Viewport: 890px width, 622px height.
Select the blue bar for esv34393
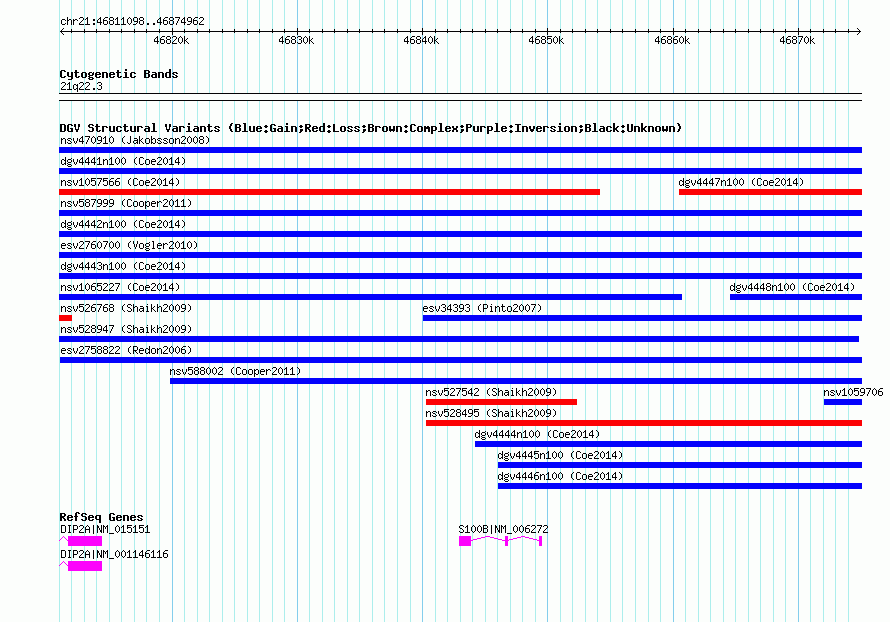(x=643, y=318)
